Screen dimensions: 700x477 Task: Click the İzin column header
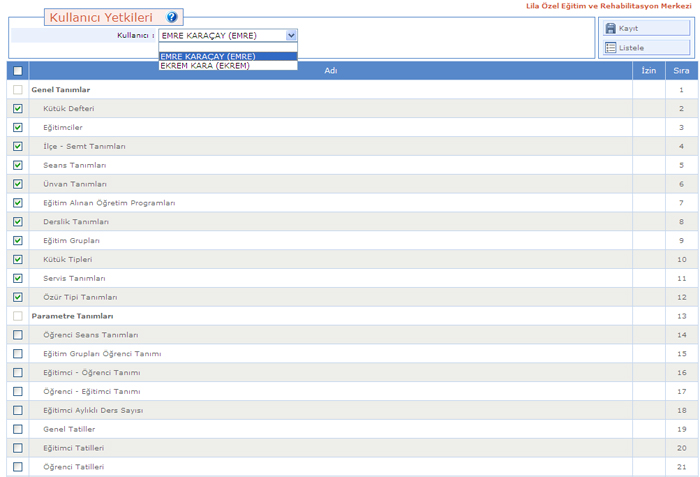point(648,71)
